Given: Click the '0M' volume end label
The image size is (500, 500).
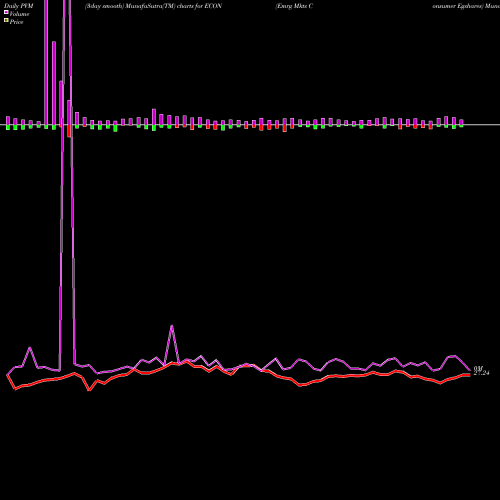Looking at the screenshot, I should (478, 368).
